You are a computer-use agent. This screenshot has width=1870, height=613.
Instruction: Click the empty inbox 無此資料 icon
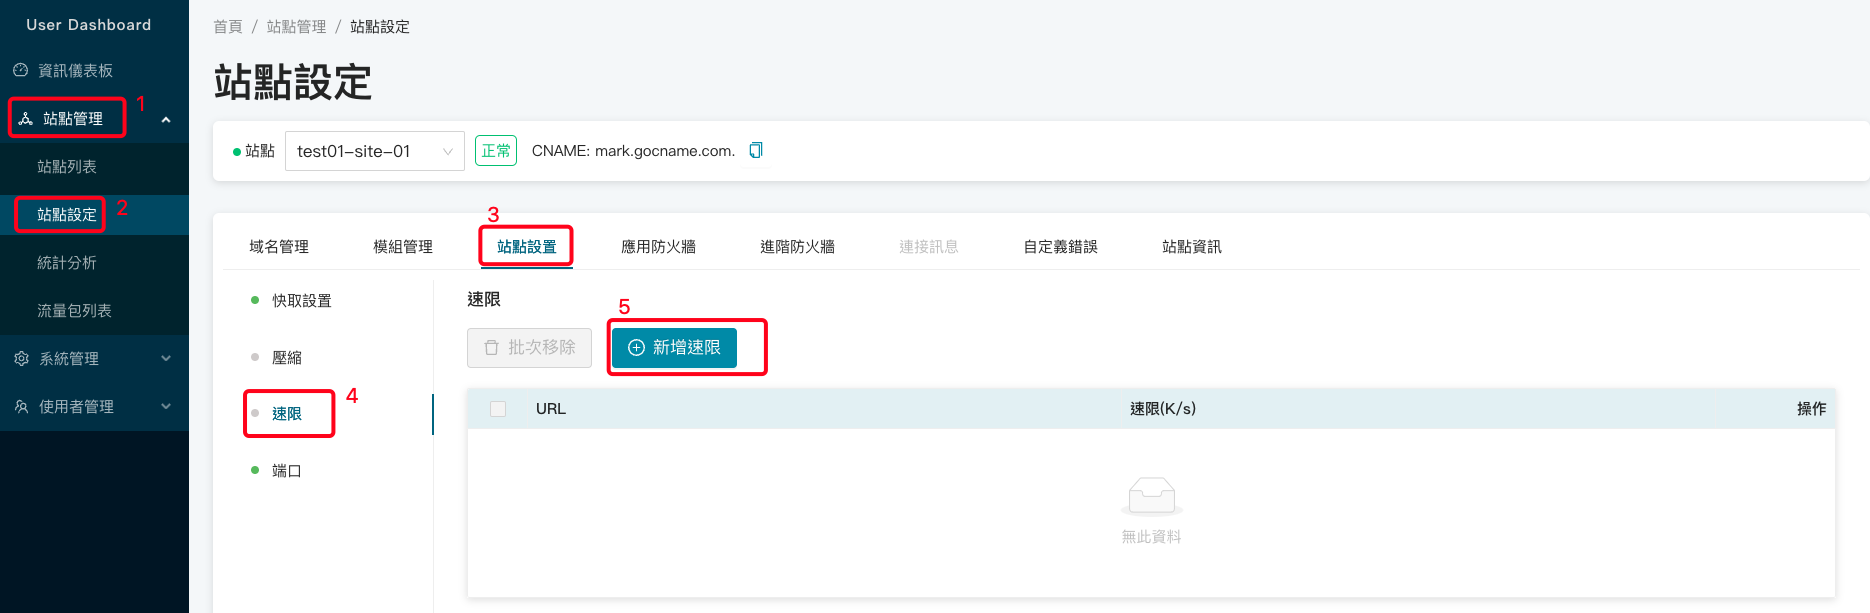point(1151,495)
